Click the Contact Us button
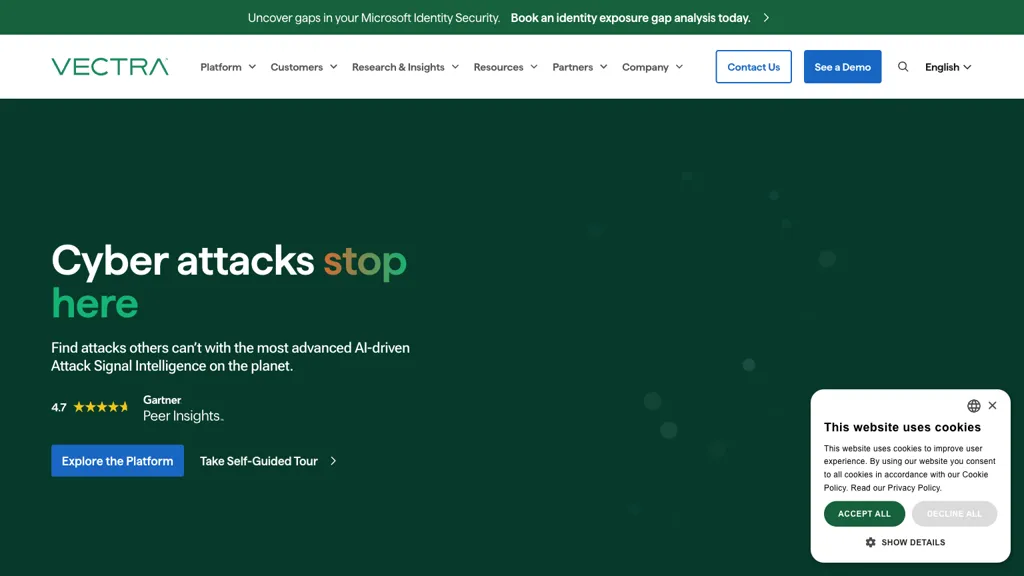 [753, 67]
